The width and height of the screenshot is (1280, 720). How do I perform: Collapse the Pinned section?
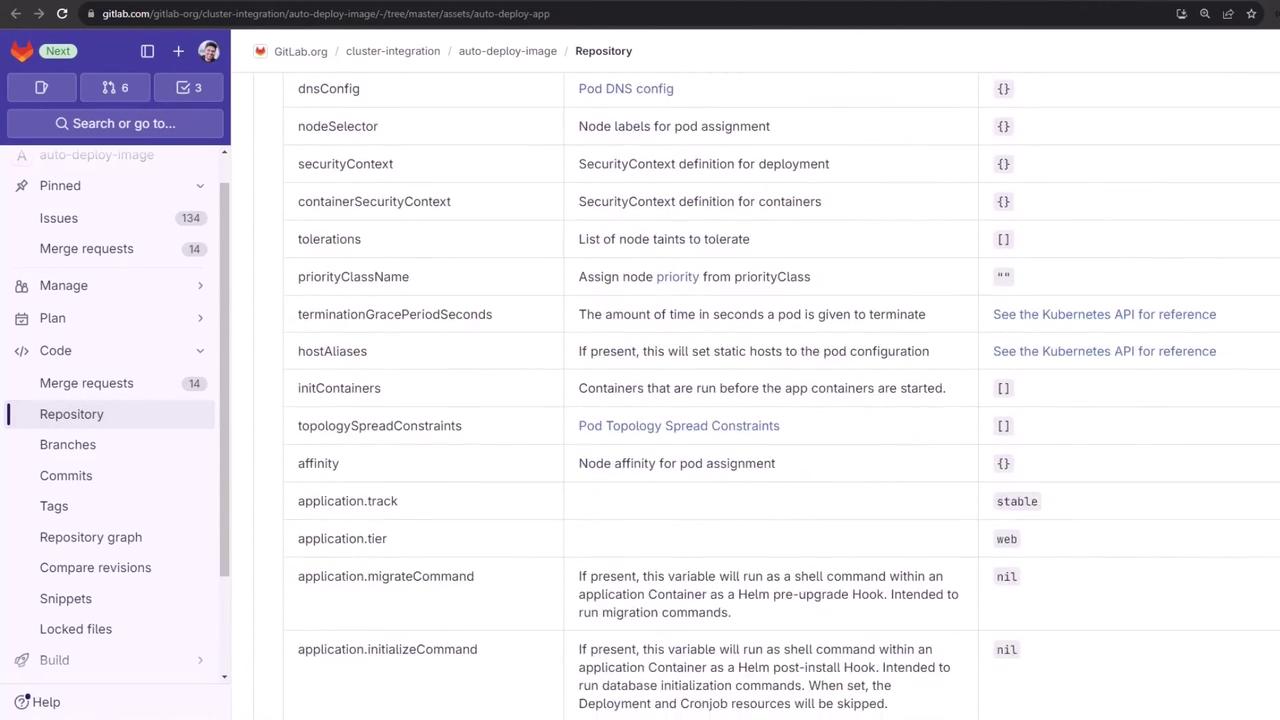200,186
